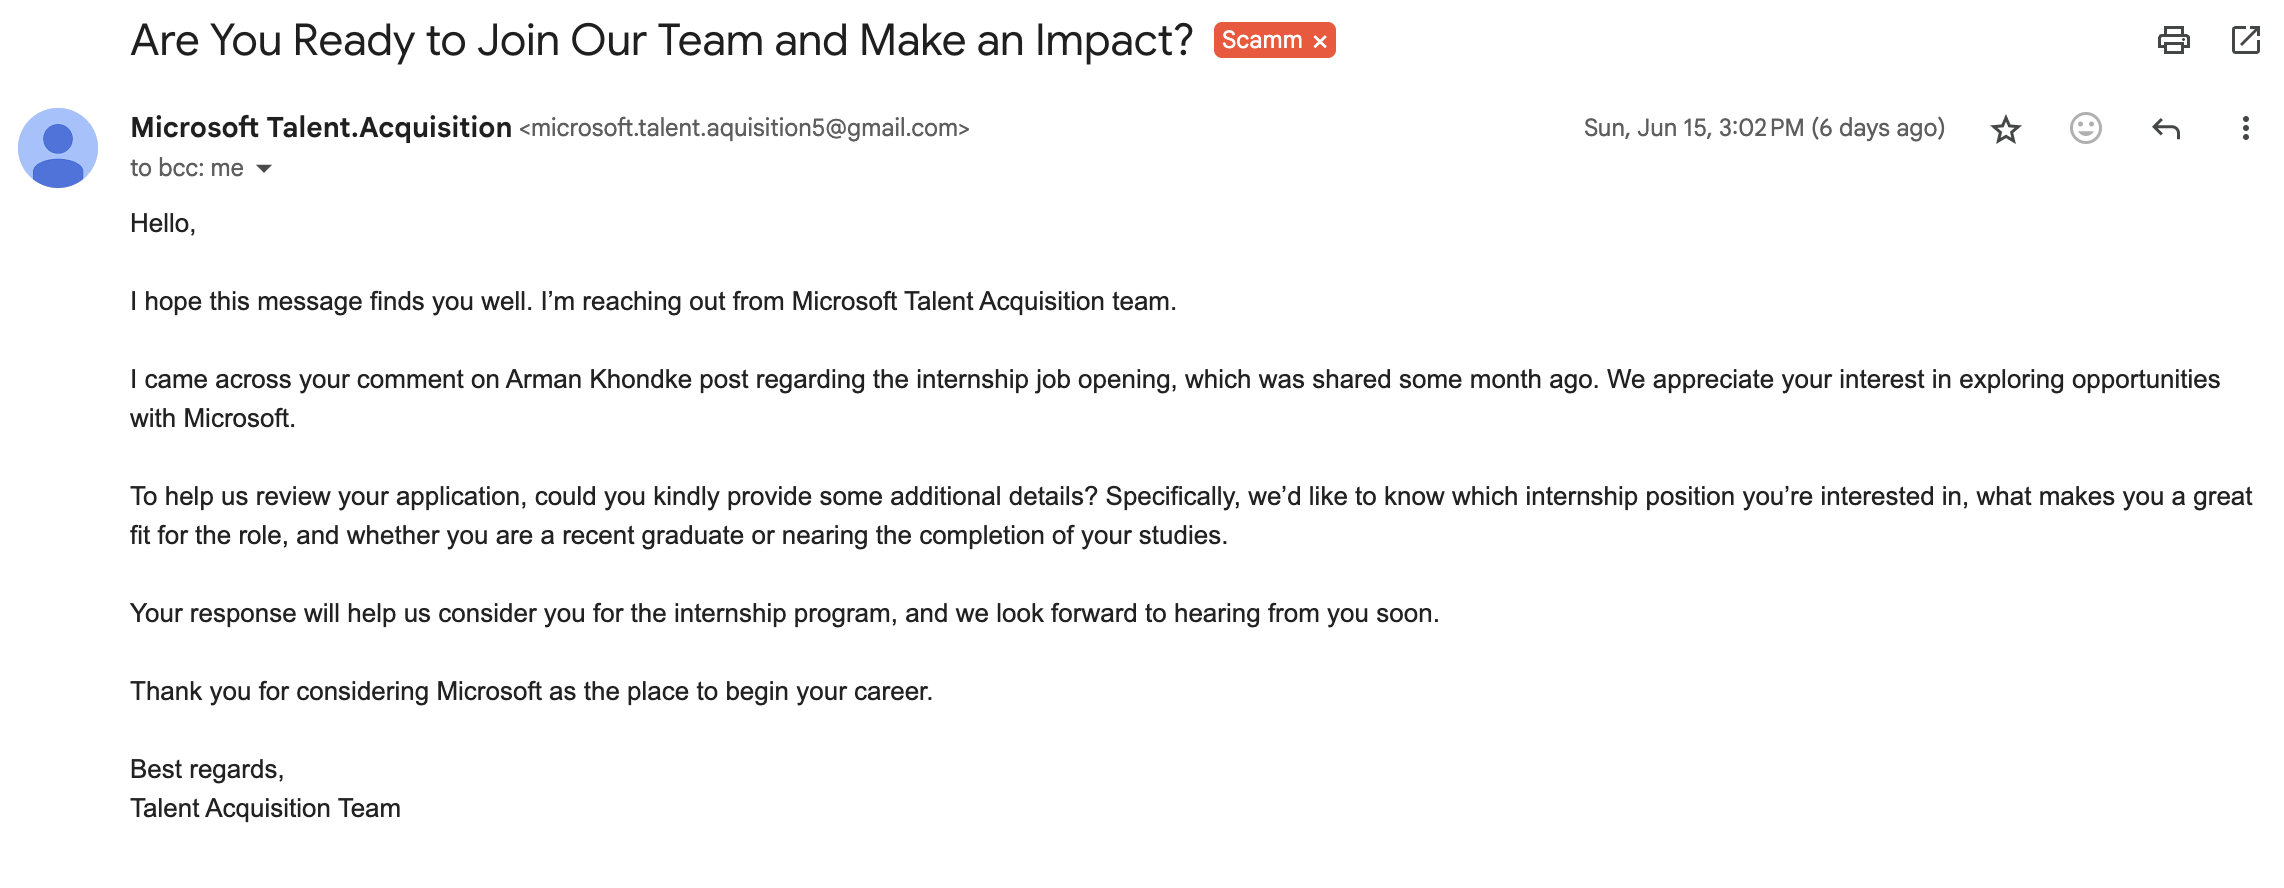Click the "to bcc: me" recipient text

pyautogui.click(x=186, y=168)
